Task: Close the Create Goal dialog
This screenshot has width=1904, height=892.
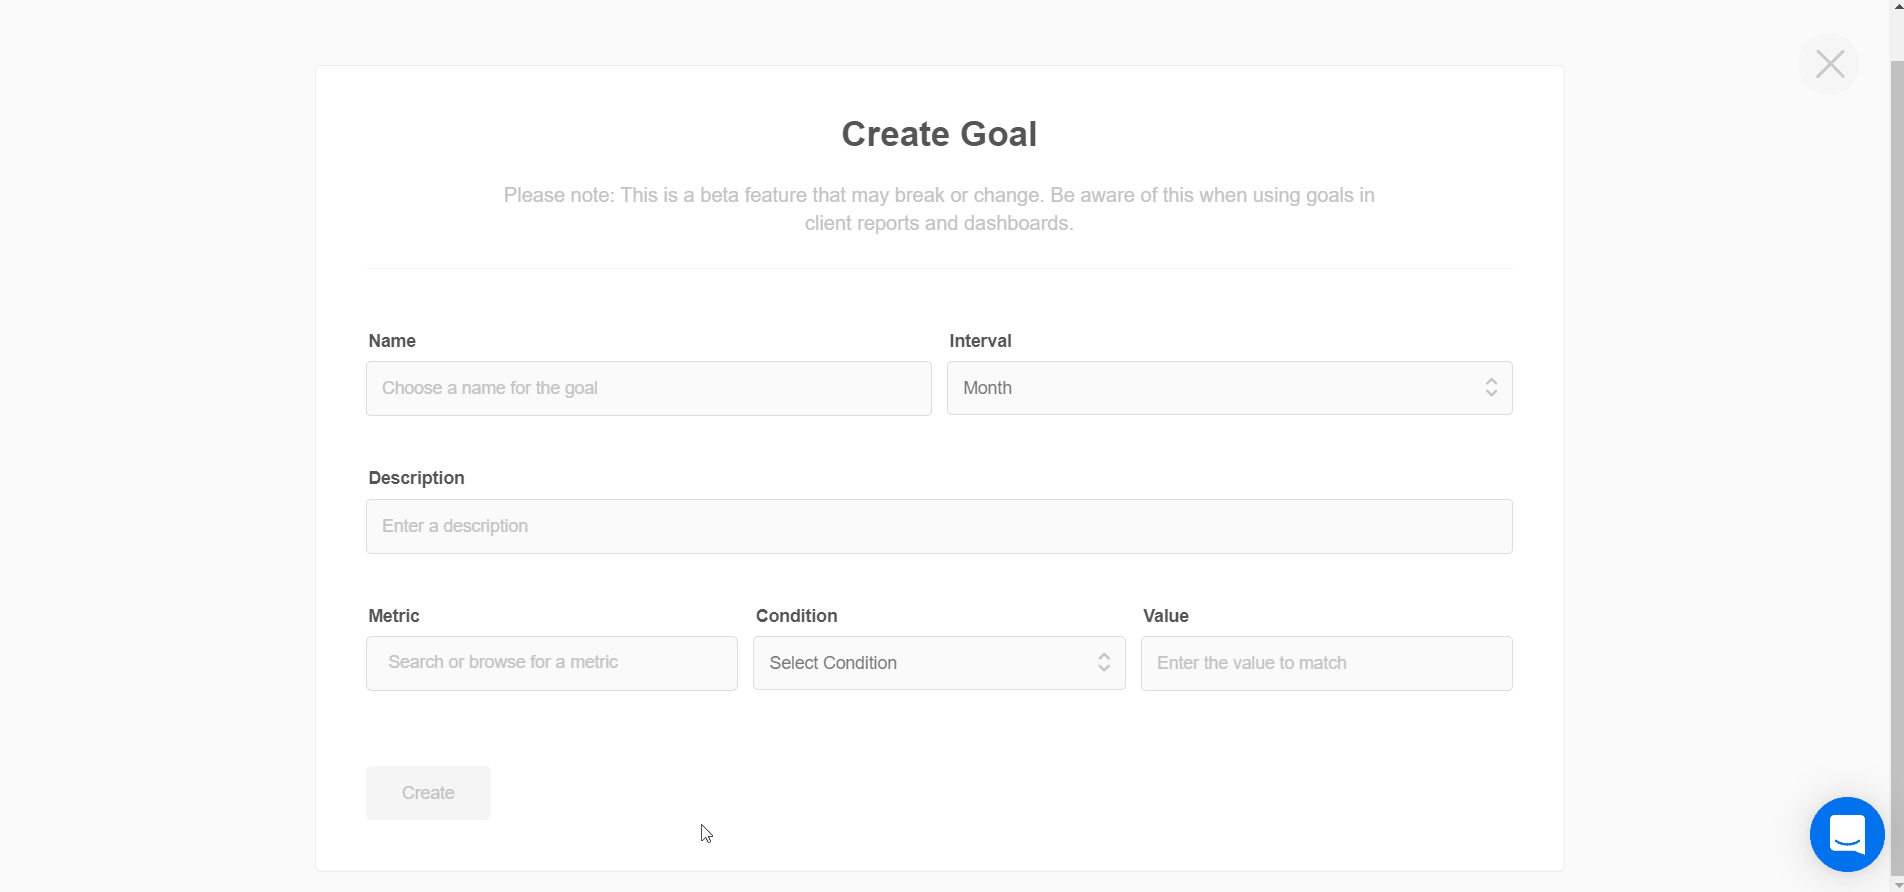Action: (x=1829, y=64)
